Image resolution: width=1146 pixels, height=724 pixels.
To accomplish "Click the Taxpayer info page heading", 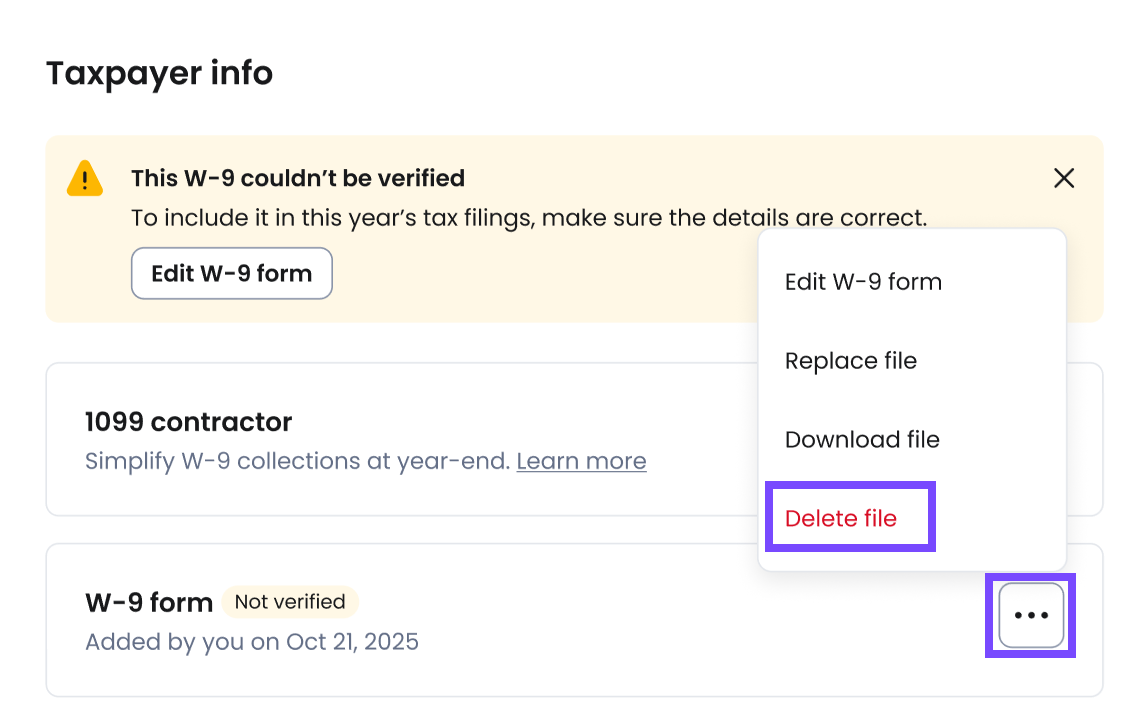I will pos(159,73).
